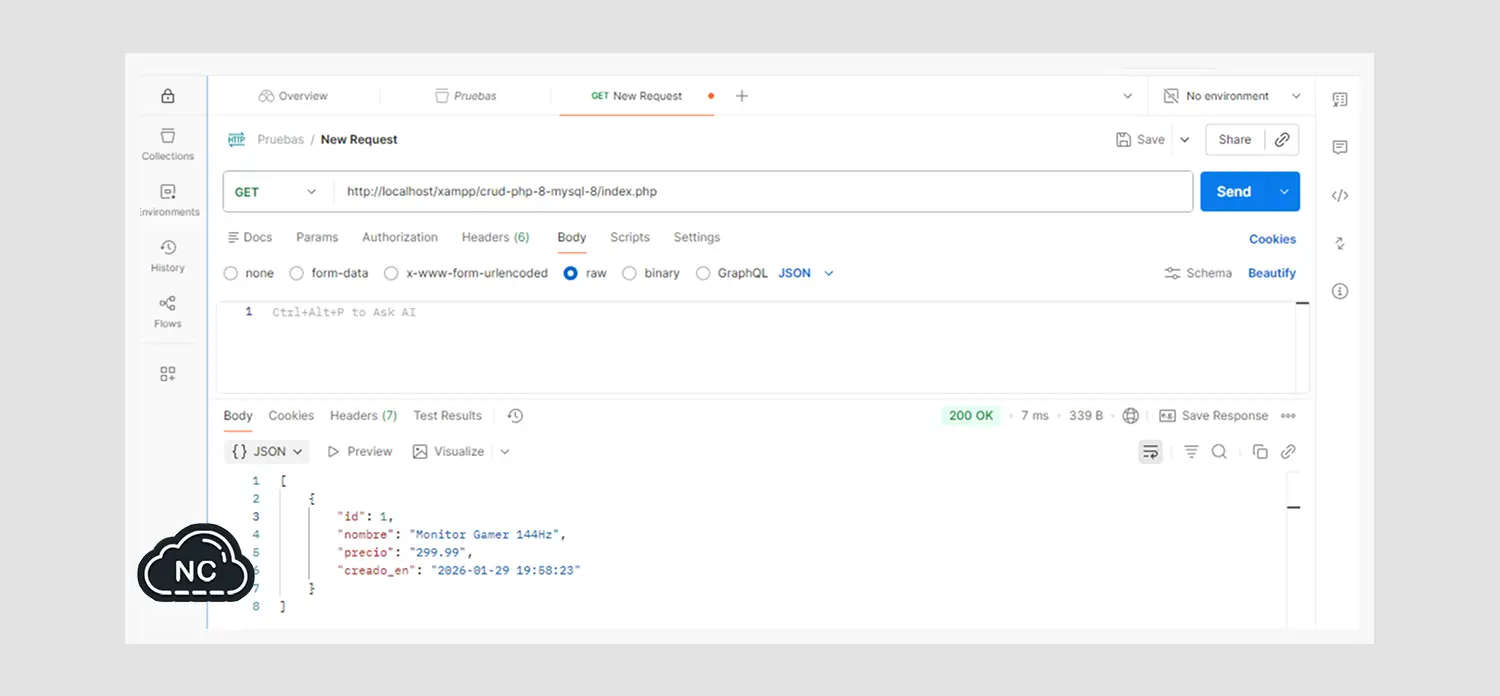The height and width of the screenshot is (696, 1500).
Task: Toggle word wrap icon in response toolbar
Action: pyautogui.click(x=1151, y=452)
